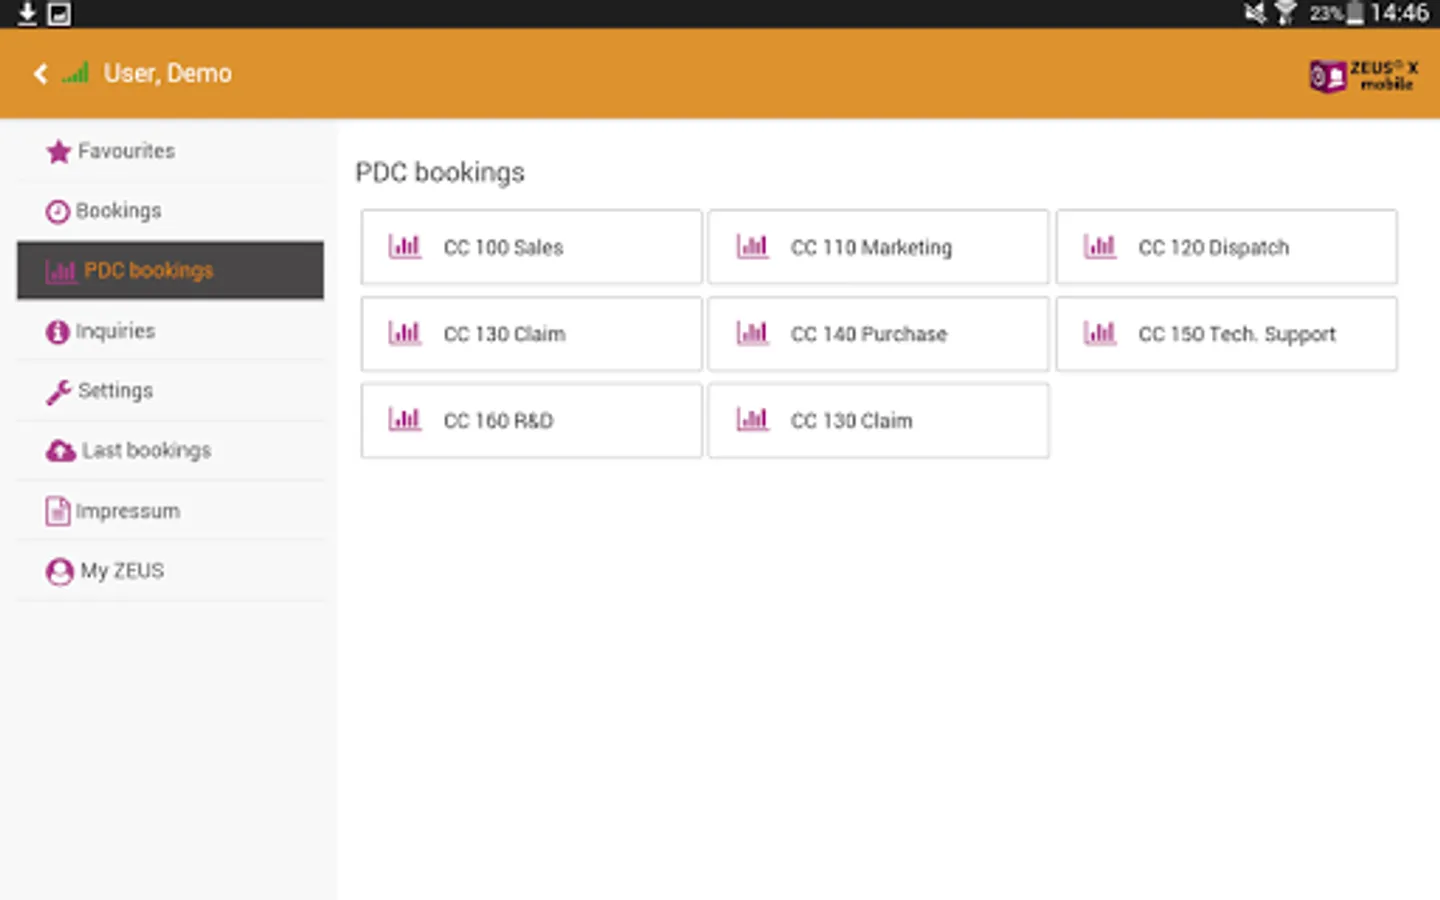Click the Settings wrench icon
This screenshot has width=1440, height=900.
point(58,391)
